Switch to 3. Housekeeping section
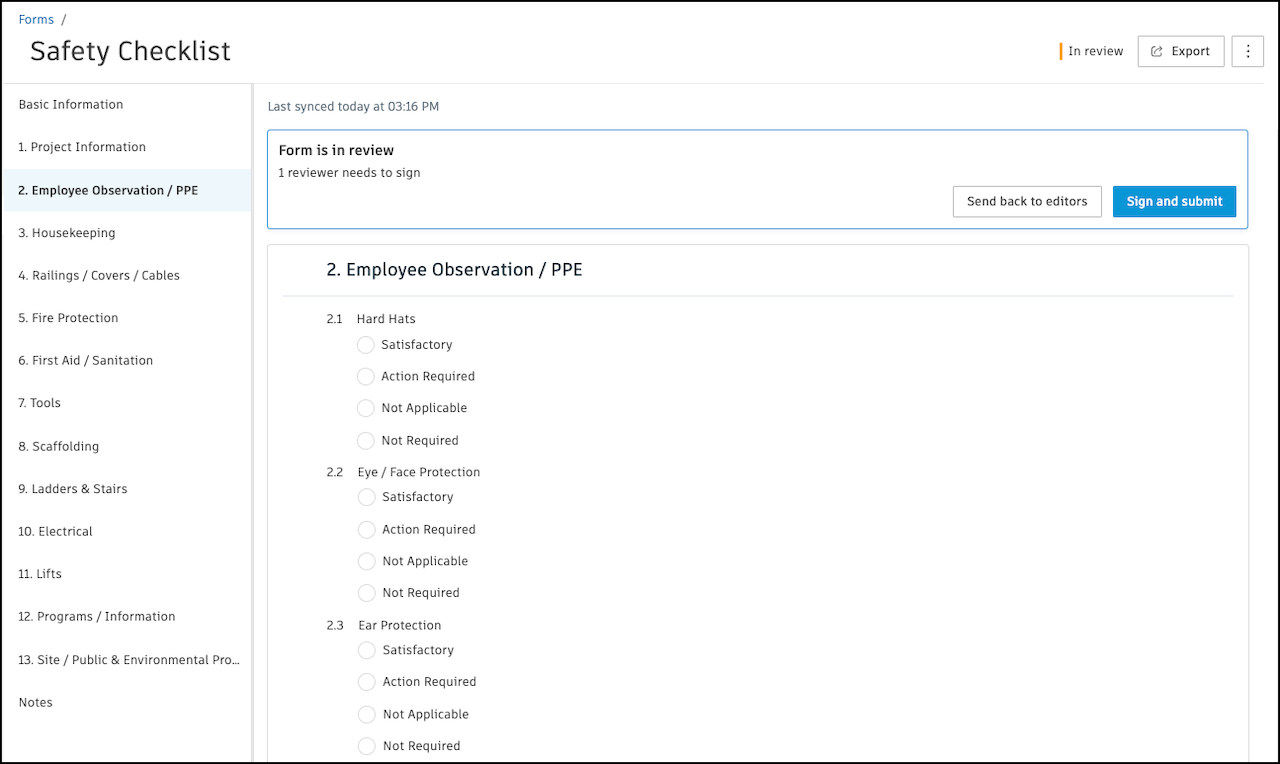1280x764 pixels. click(x=67, y=233)
